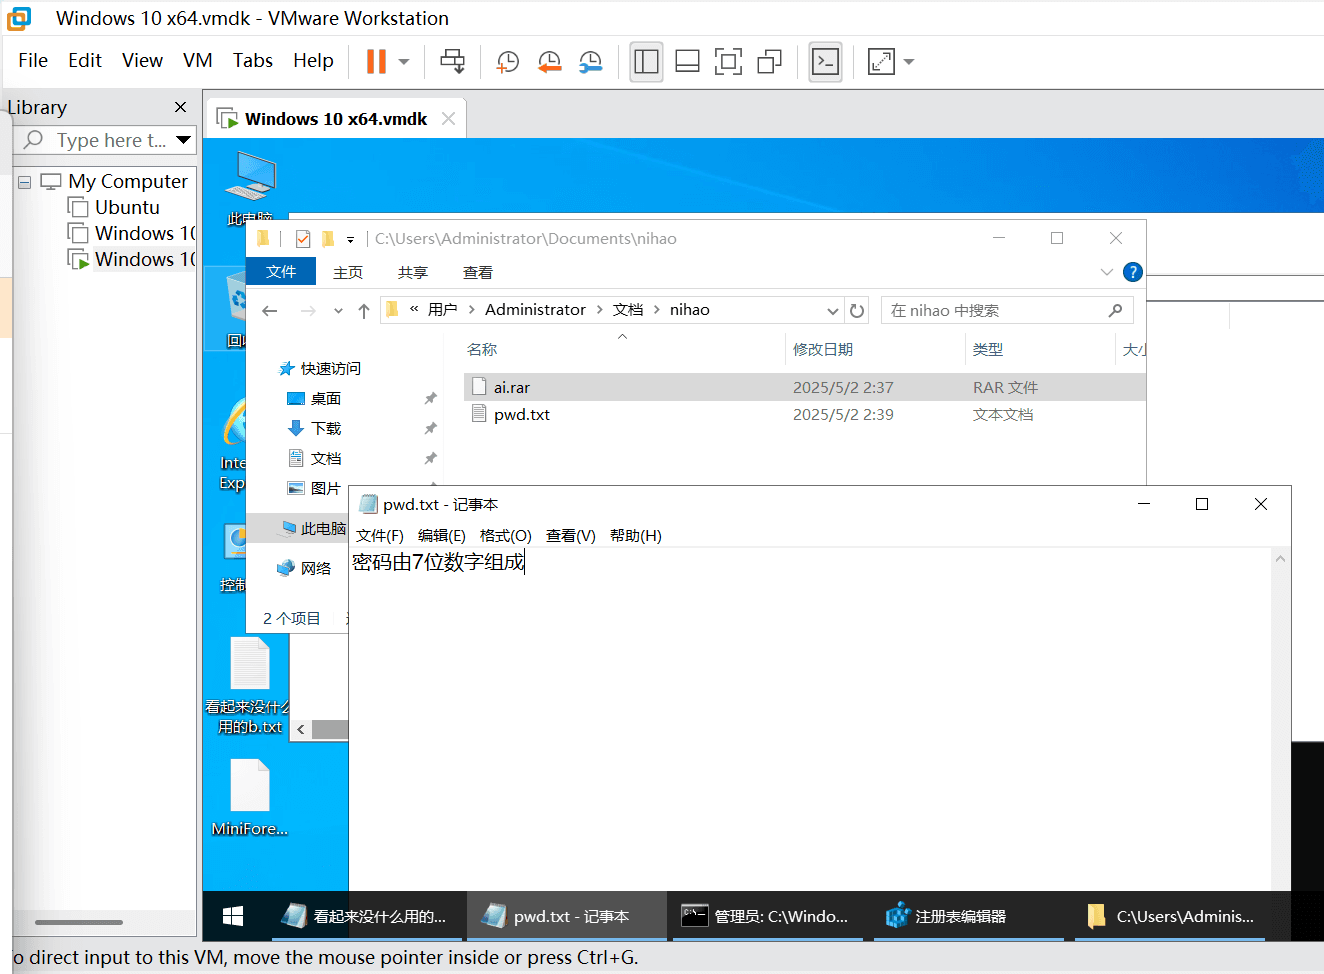Open the VMware View menu
This screenshot has height=974, width=1324.
142,61
